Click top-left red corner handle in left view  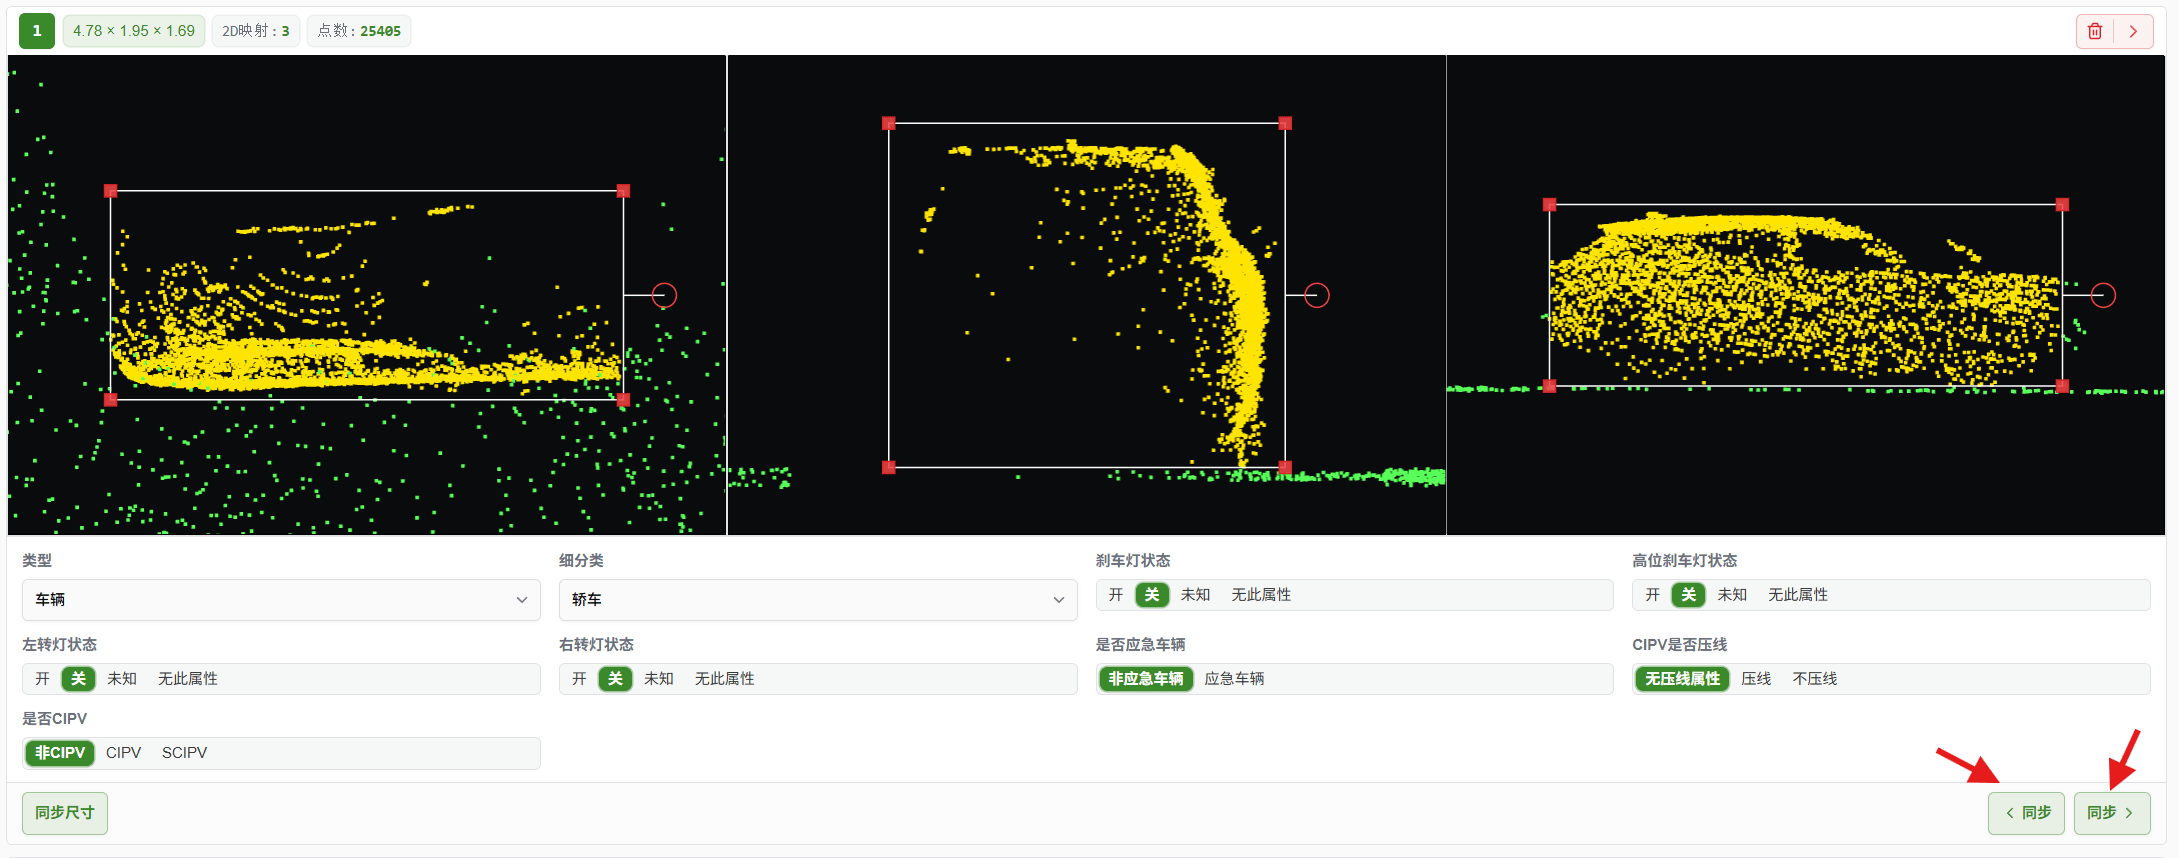tap(111, 191)
